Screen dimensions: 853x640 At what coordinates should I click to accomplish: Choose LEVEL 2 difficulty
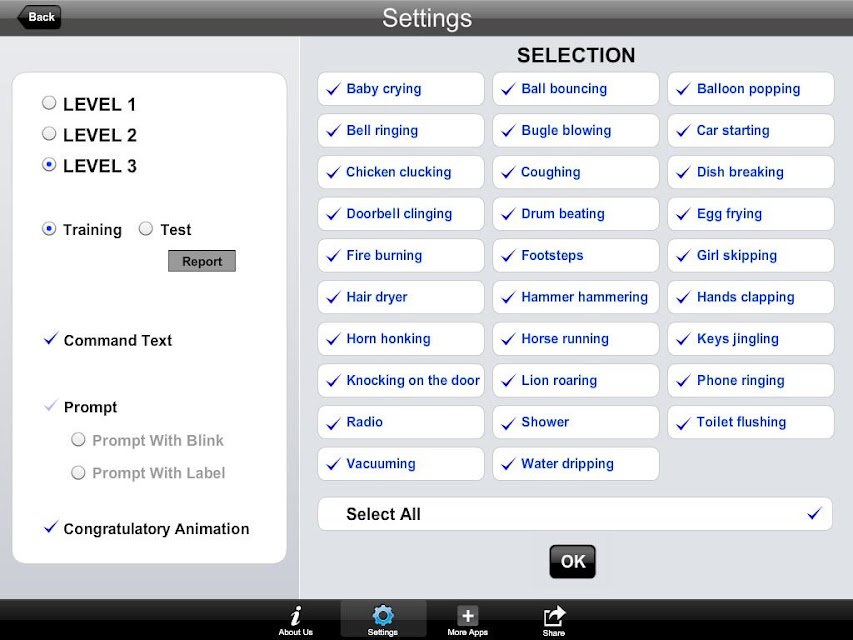[49, 134]
